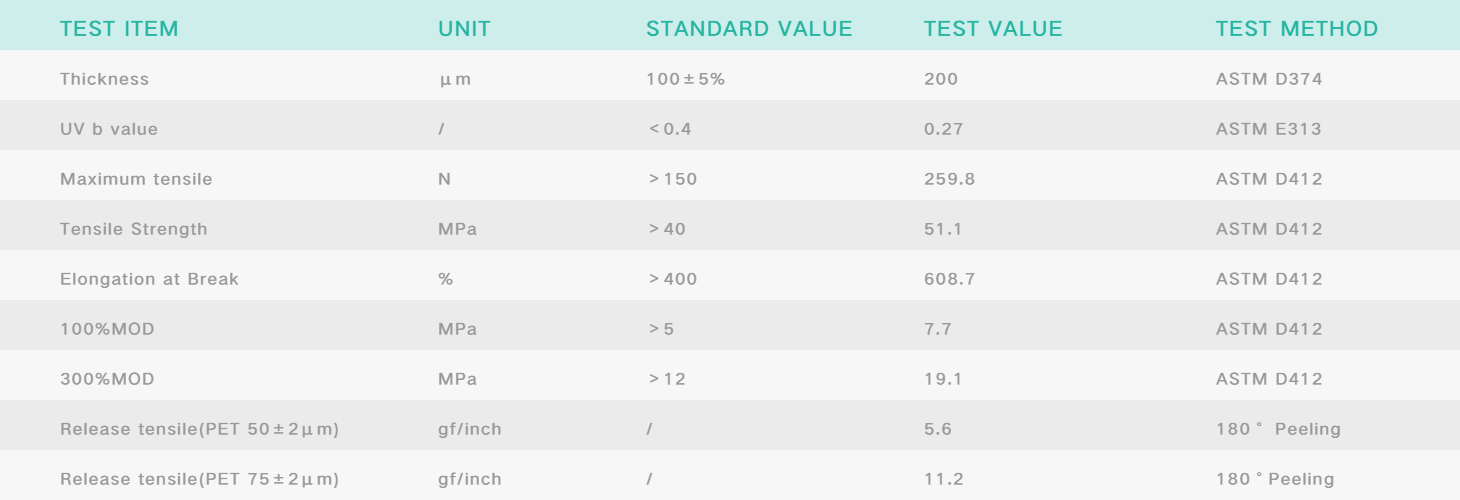This screenshot has height=500, width=1460.
Task: Select the Elongation at Break label
Action: (149, 279)
